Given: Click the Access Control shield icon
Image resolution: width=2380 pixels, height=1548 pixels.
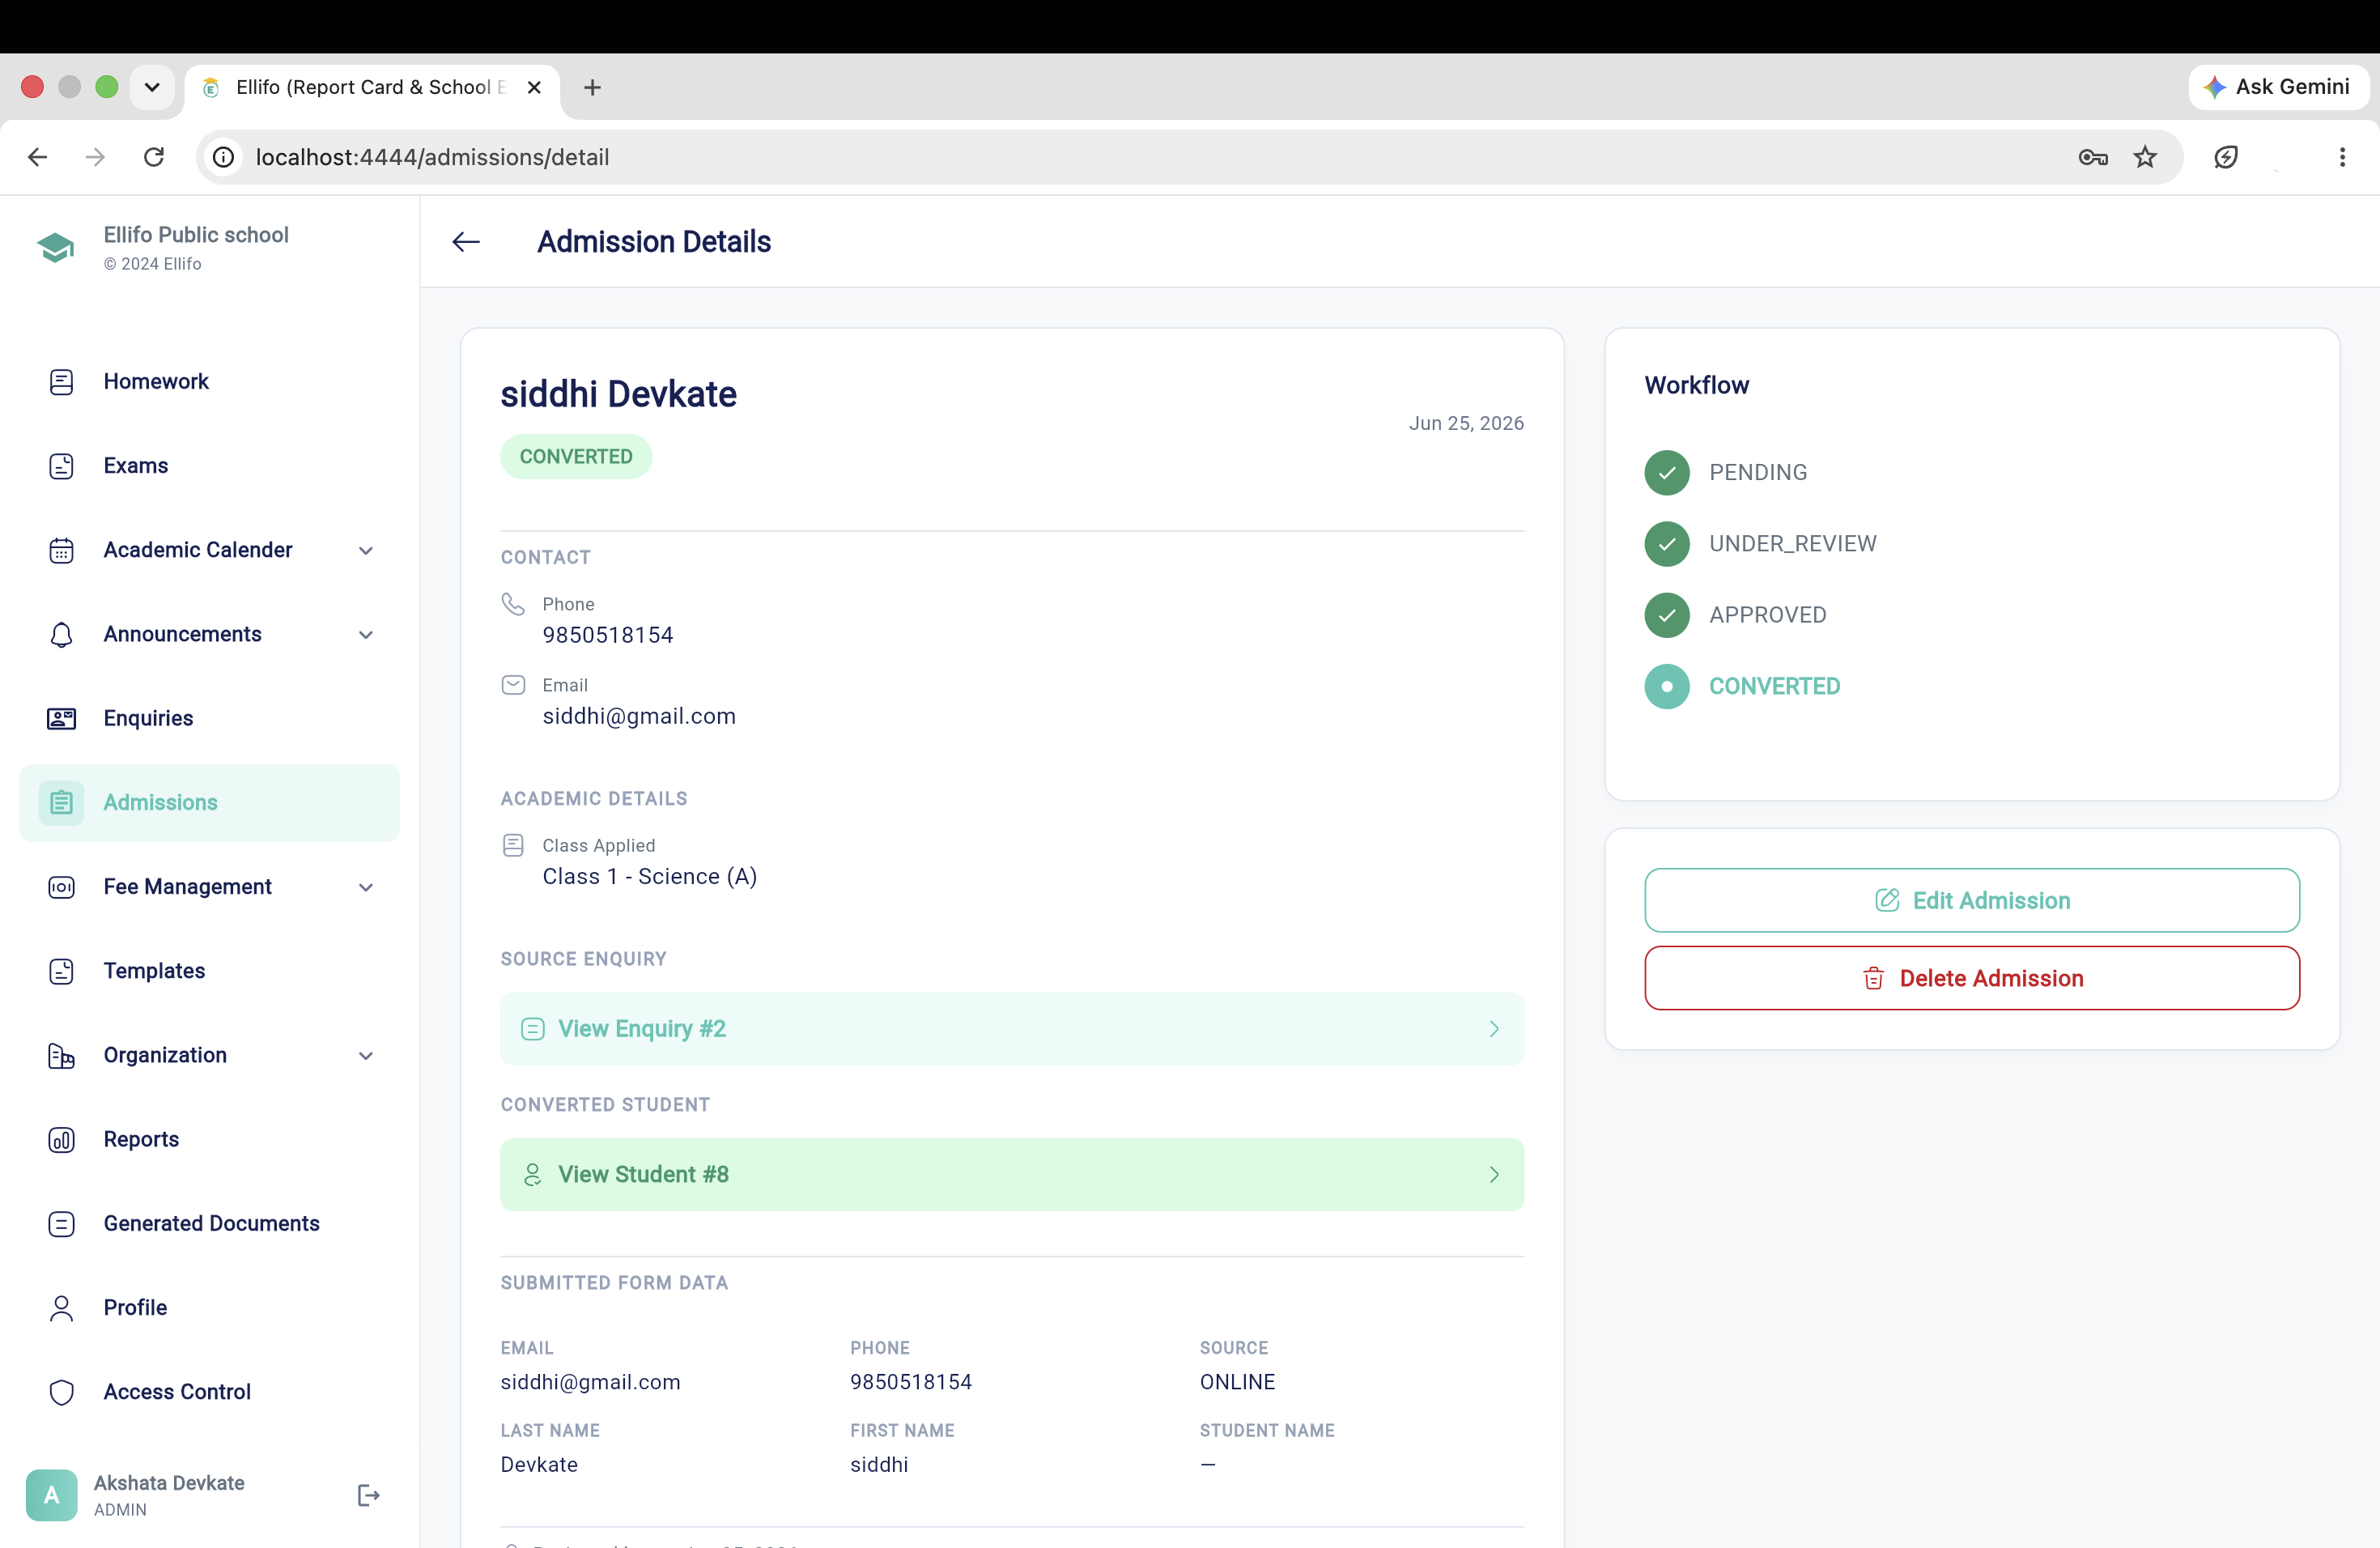Looking at the screenshot, I should tap(61, 1392).
